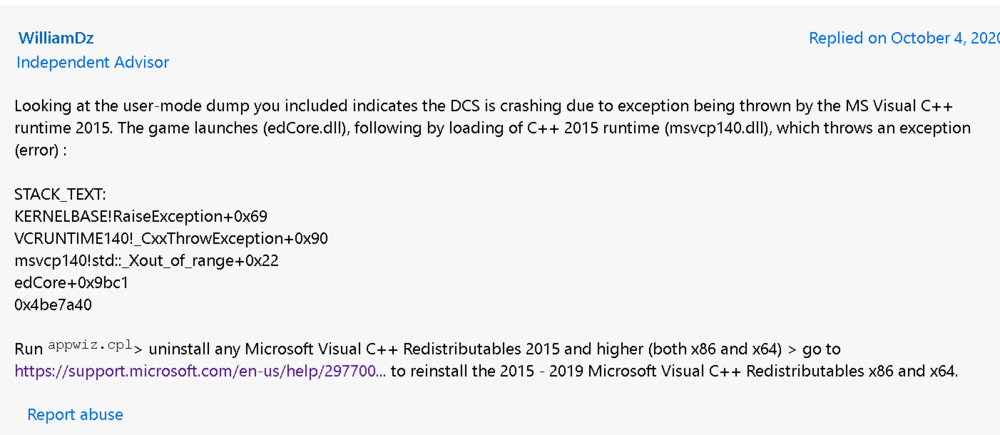The image size is (1000, 435).
Task: Click the 0x4be7a40 address line
Action: tap(53, 304)
